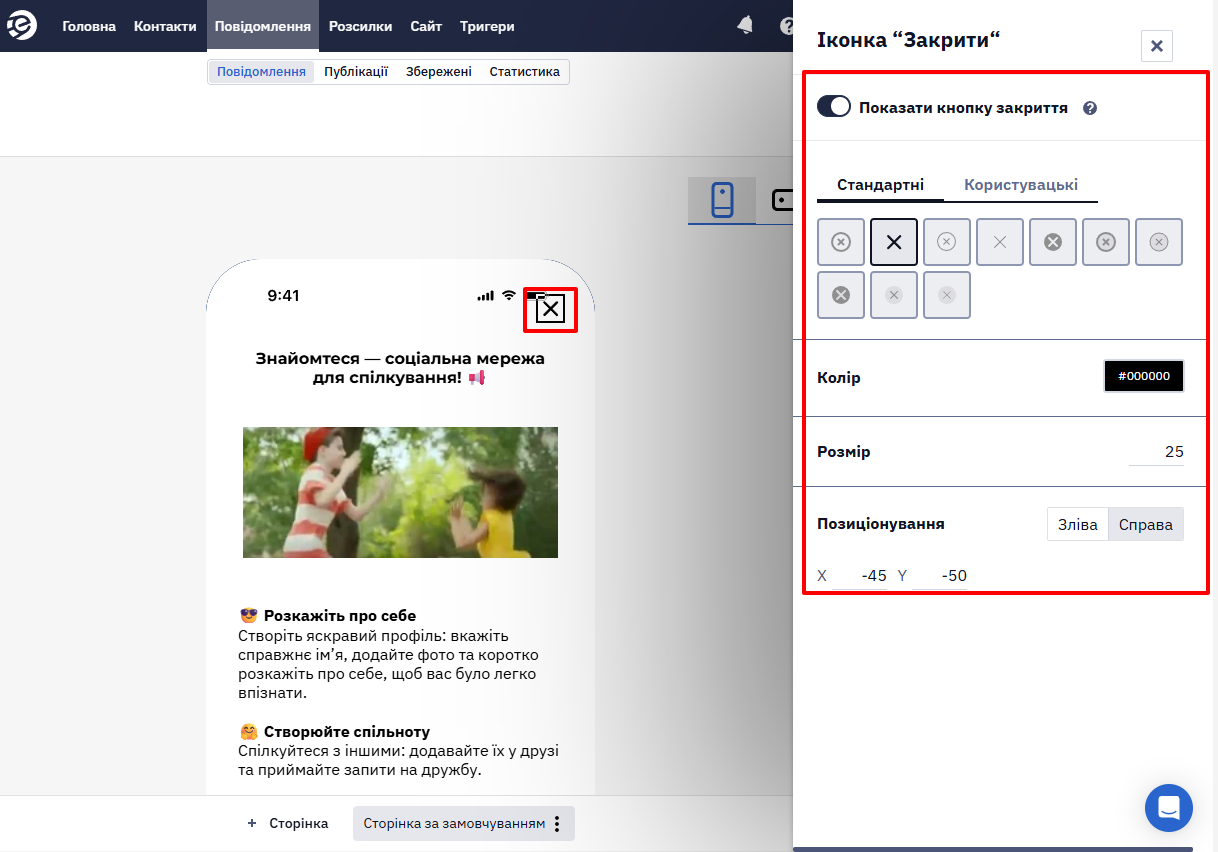Select the thin plain X icon without circle

pyautogui.click(x=1000, y=242)
